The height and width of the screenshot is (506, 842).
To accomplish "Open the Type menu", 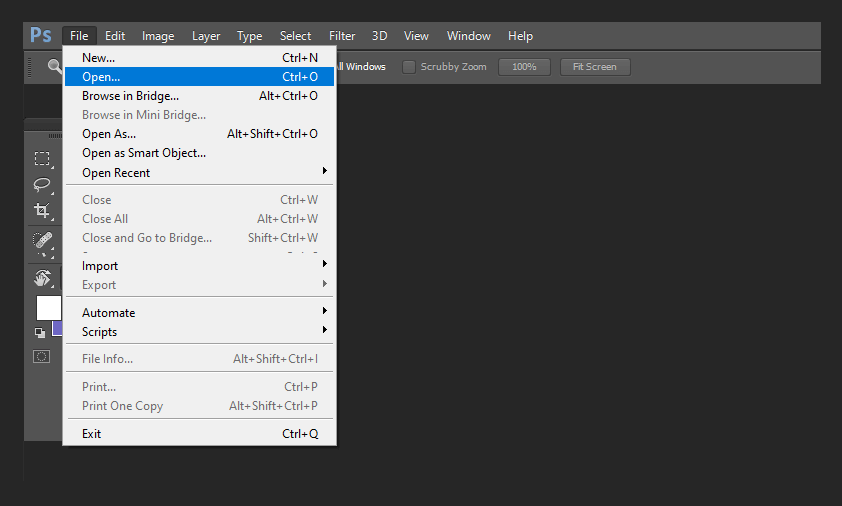I will (x=250, y=36).
